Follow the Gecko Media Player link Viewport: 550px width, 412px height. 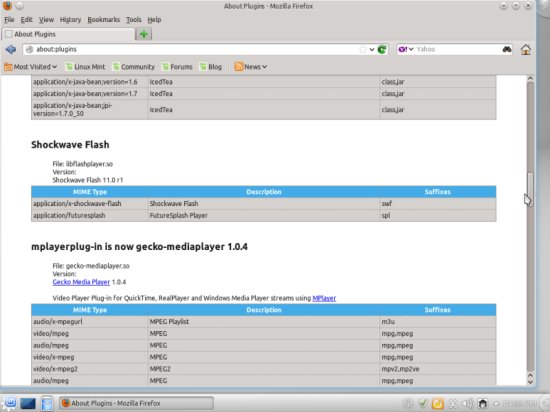[81, 282]
